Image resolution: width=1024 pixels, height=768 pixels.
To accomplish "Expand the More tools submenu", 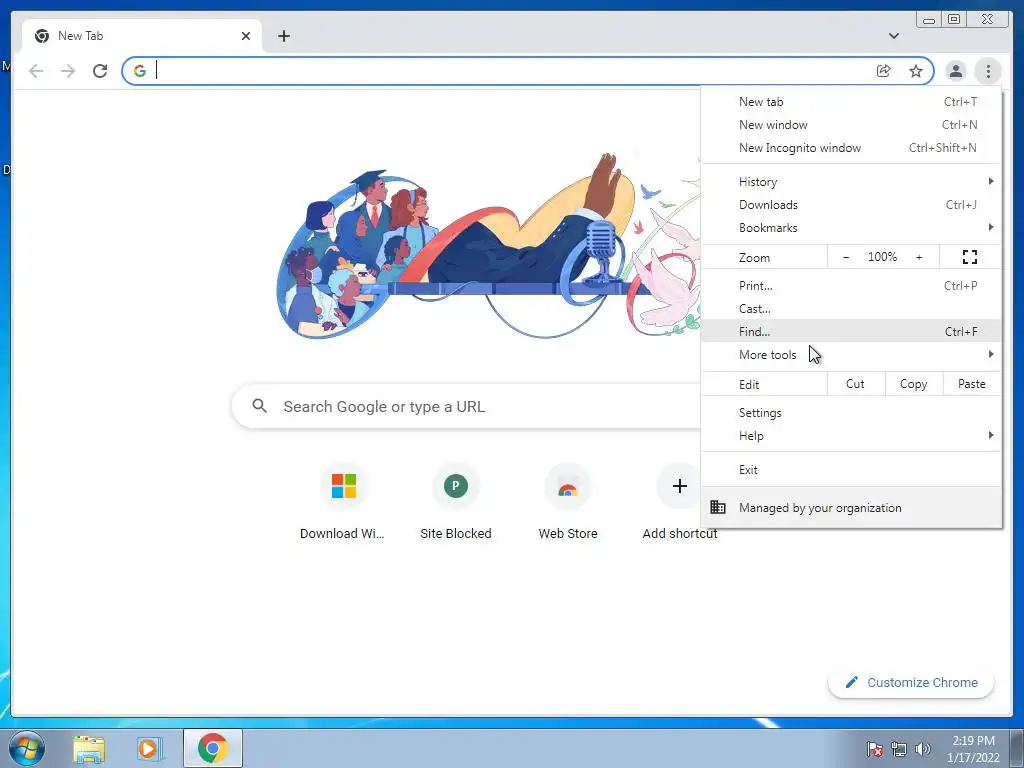I will click(x=851, y=355).
